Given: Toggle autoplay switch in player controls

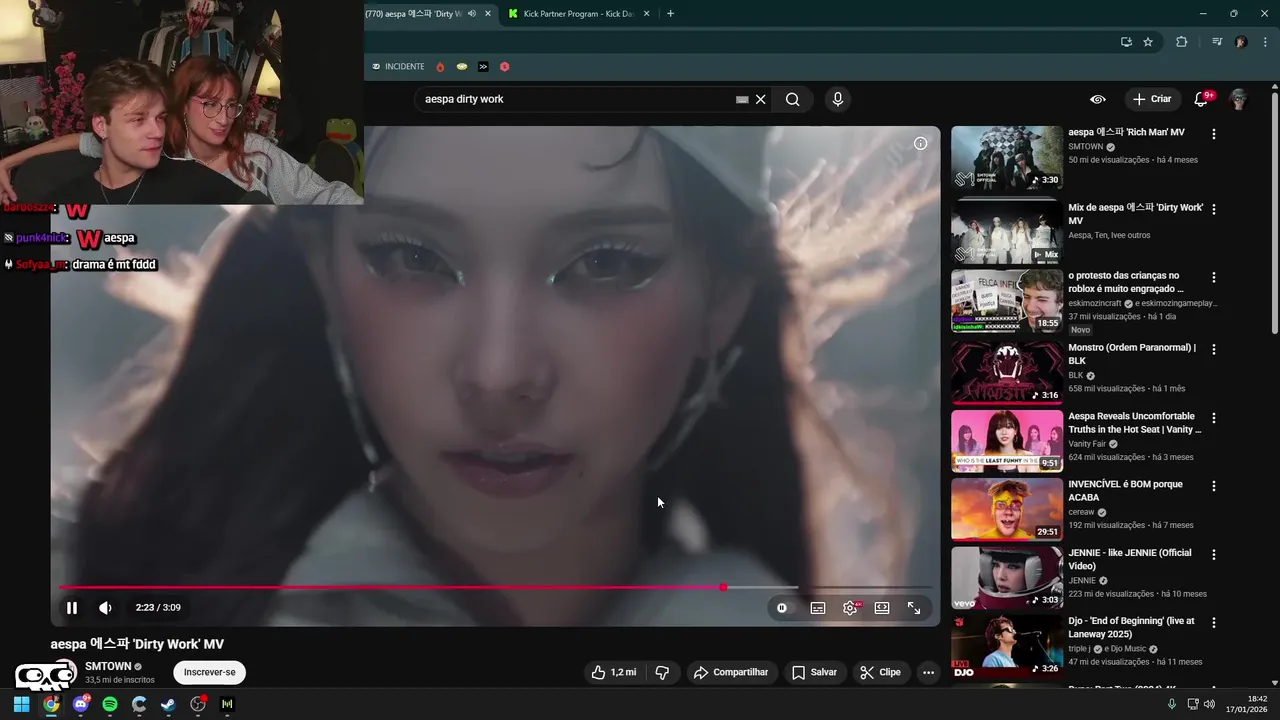Looking at the screenshot, I should (782, 607).
